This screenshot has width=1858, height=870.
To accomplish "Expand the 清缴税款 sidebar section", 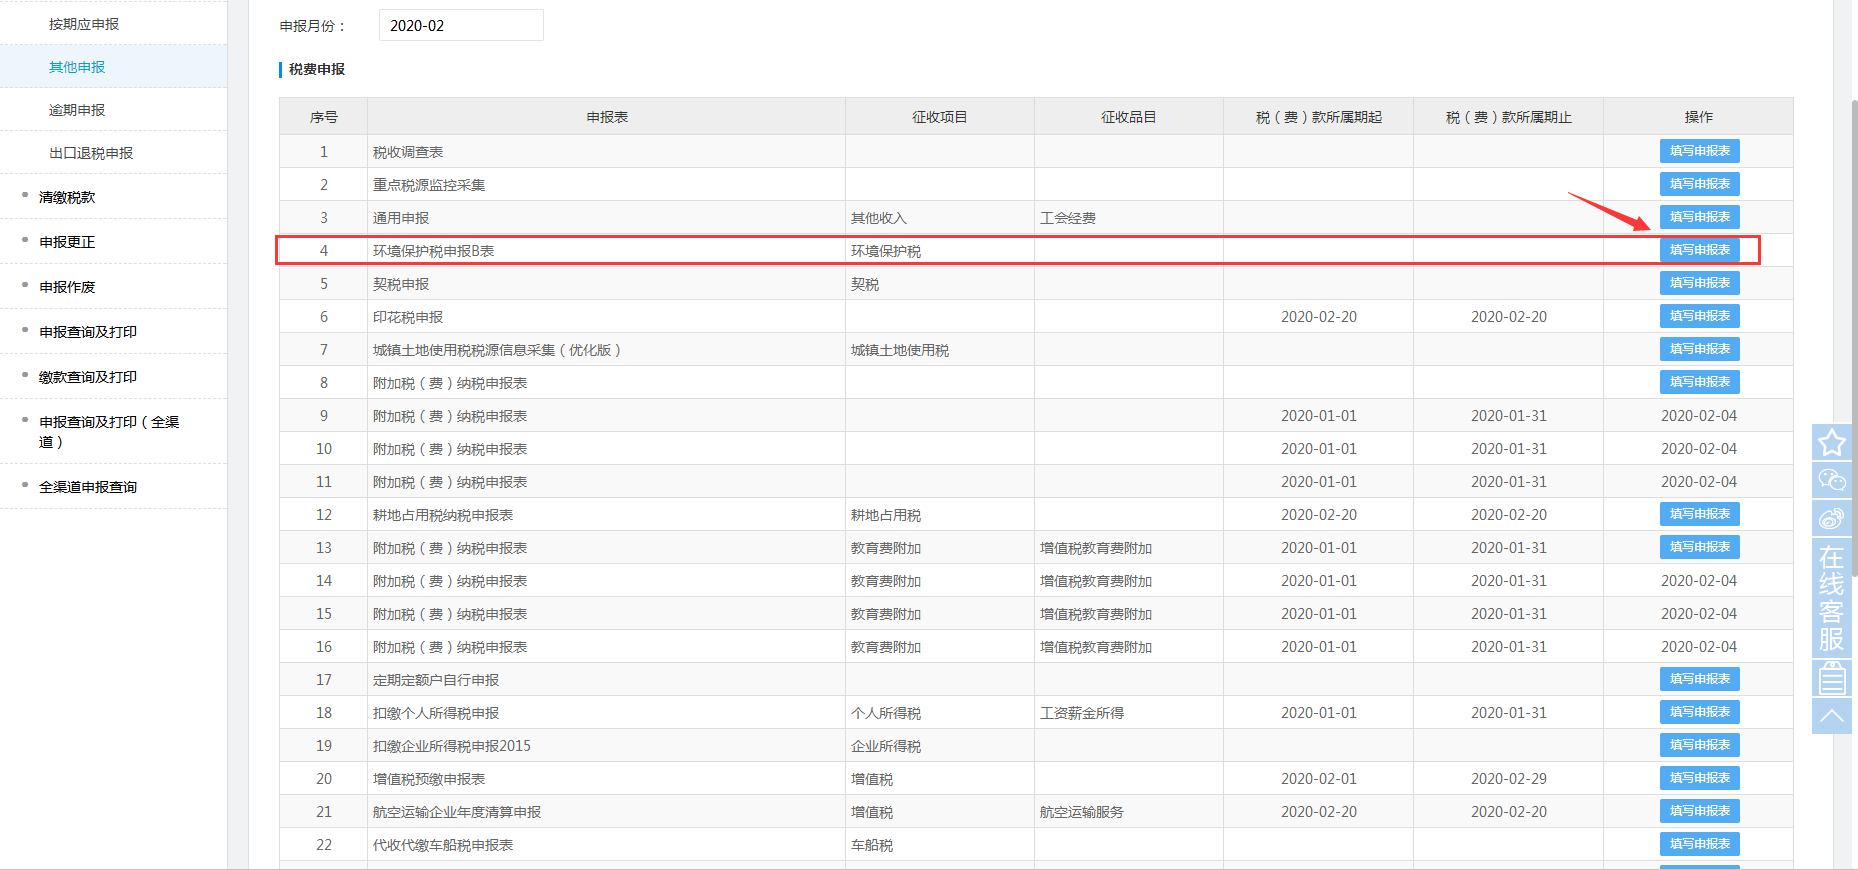I will tap(67, 197).
